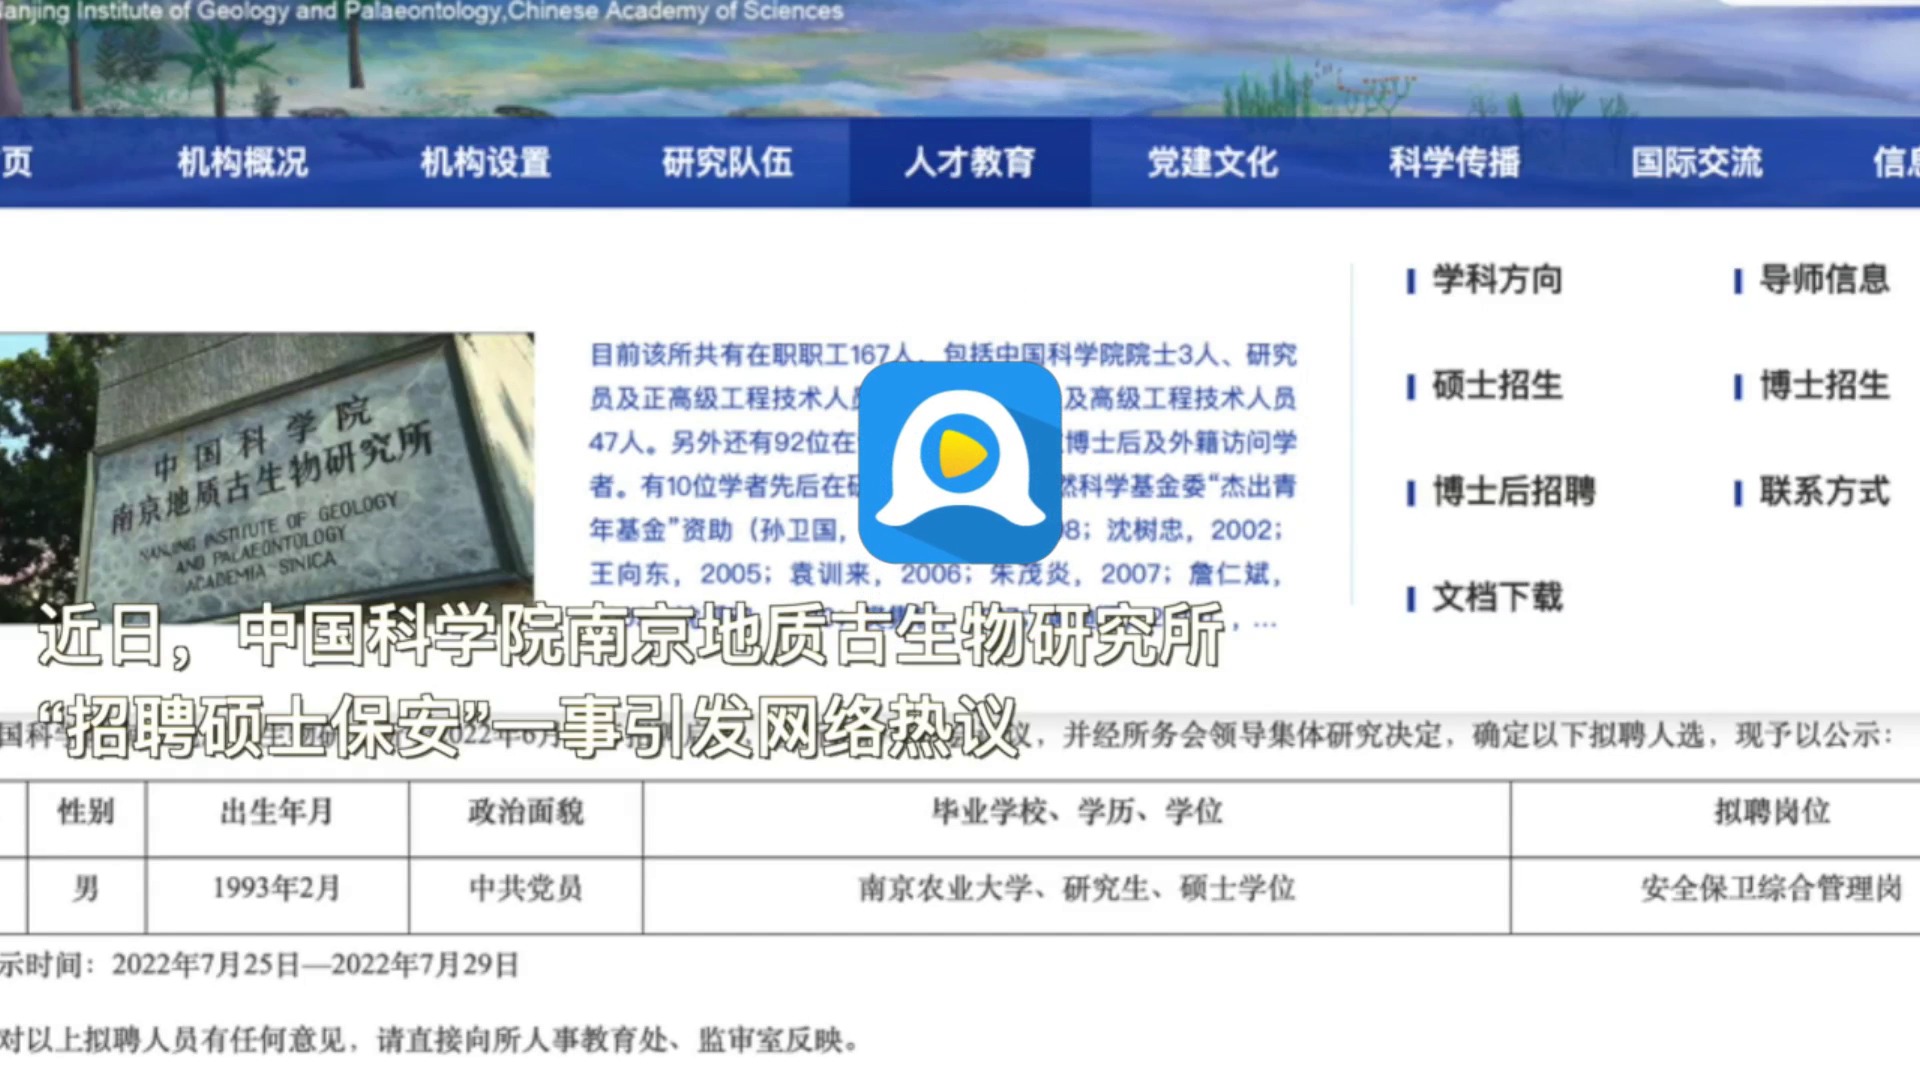Viewport: 1920px width, 1080px height.
Task: Select the 党建文化 navigation menu item
Action: tap(1210, 163)
